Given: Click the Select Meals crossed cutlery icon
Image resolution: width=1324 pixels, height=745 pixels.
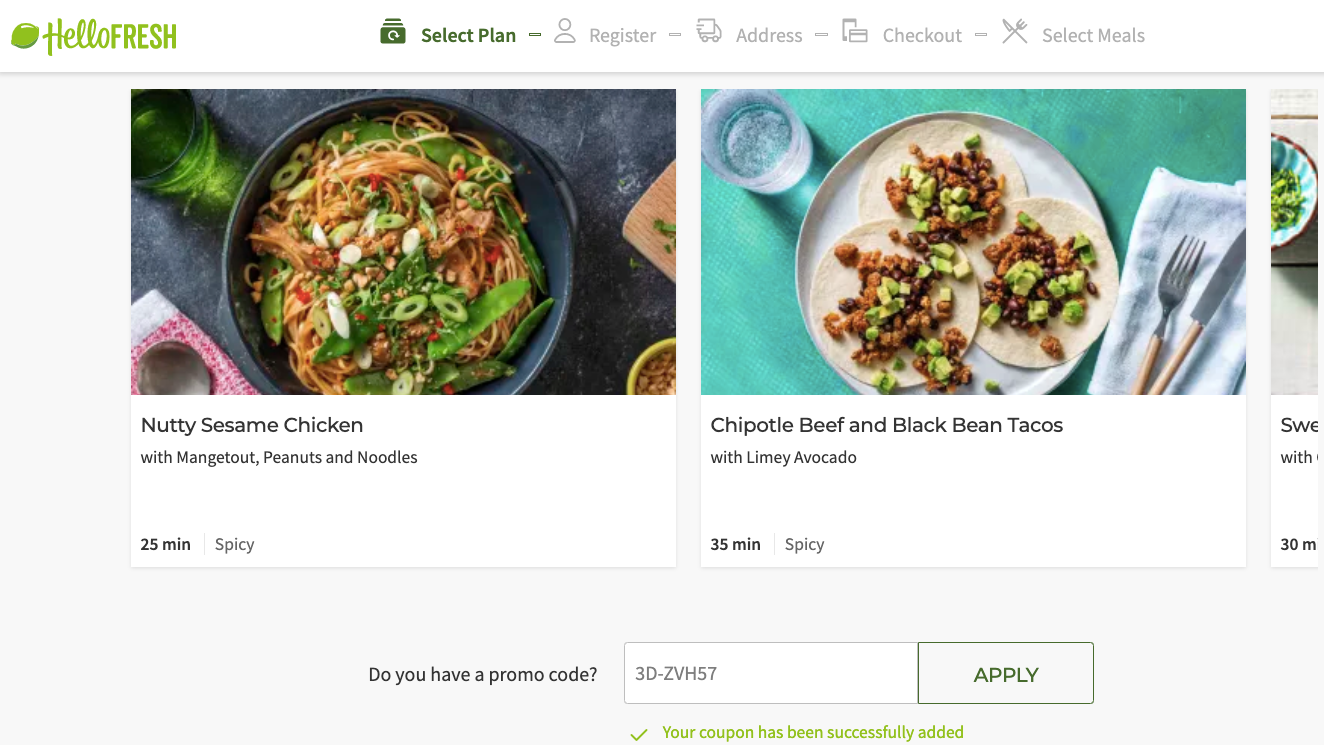Looking at the screenshot, I should click(1014, 31).
